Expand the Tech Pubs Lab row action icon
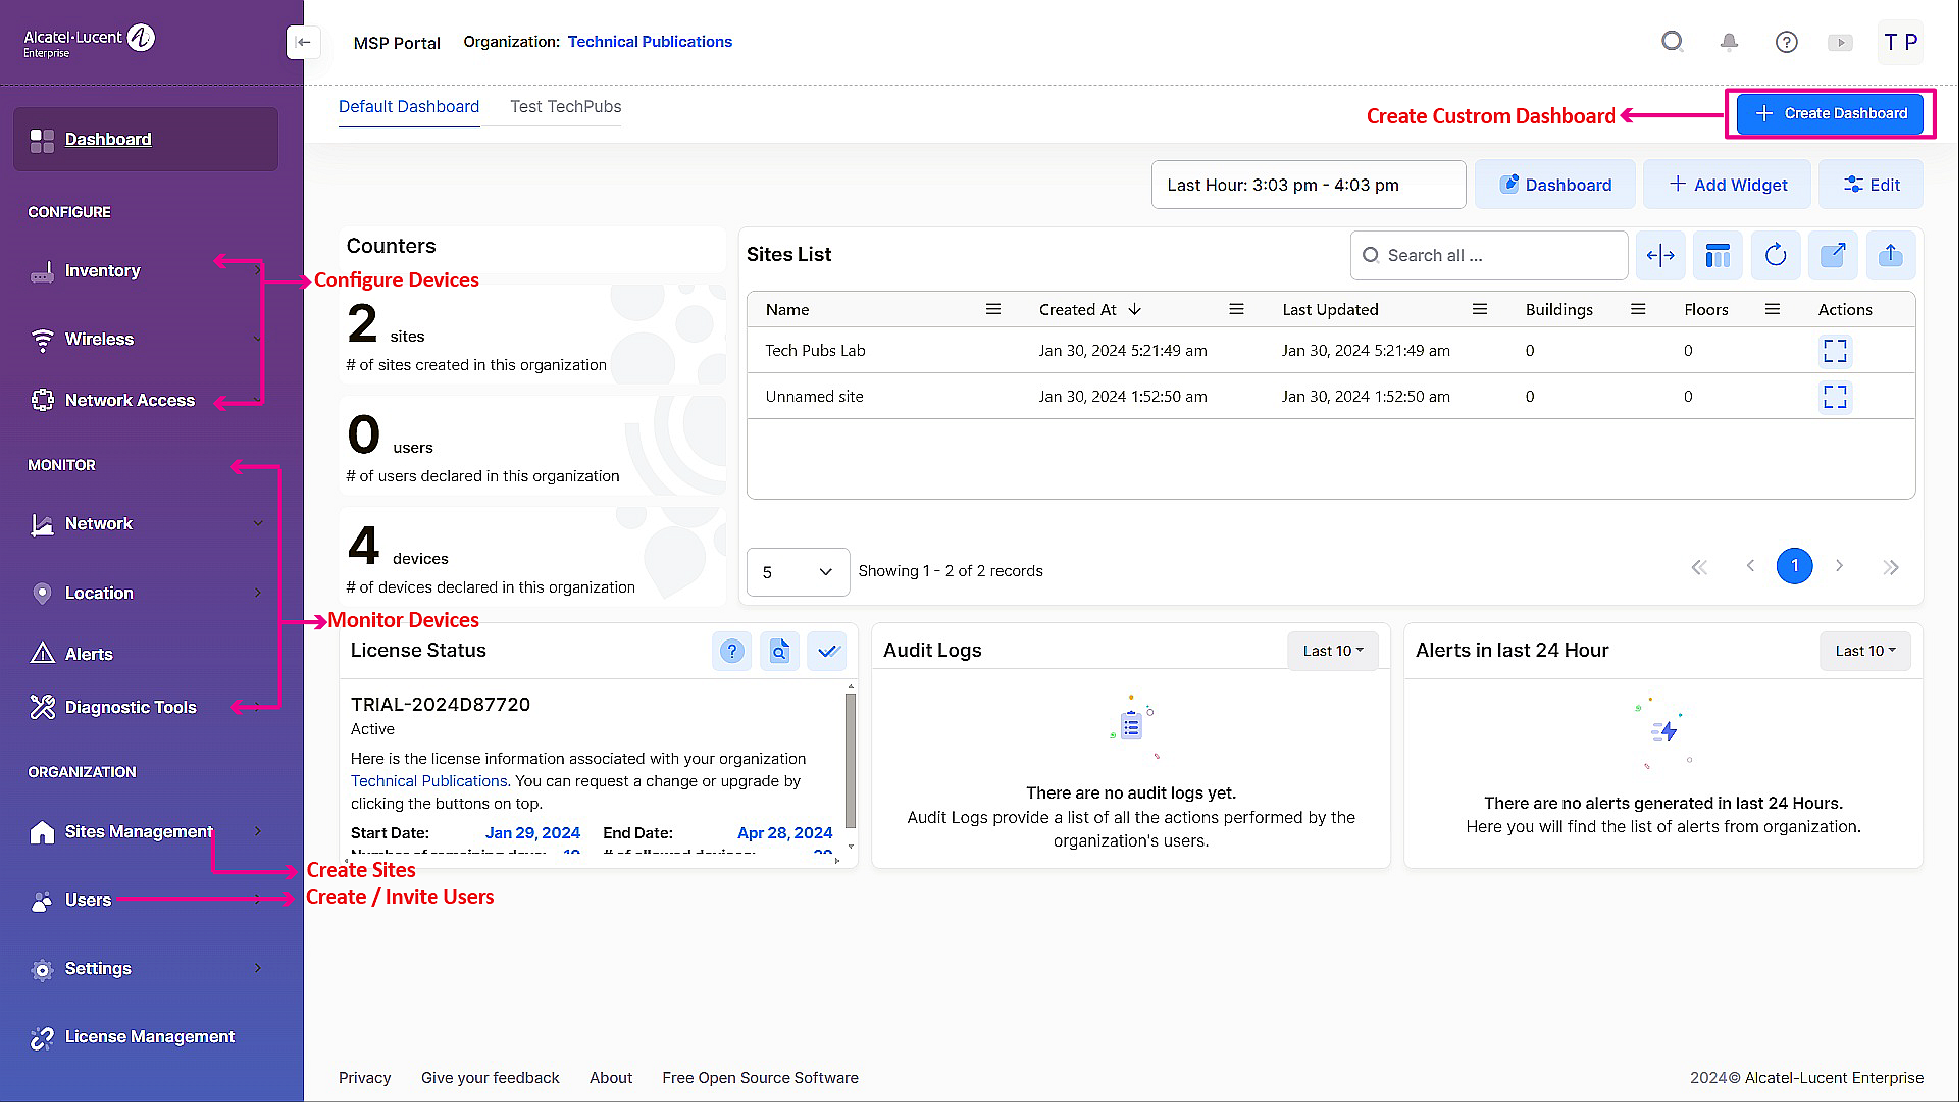The width and height of the screenshot is (1959, 1102). pyautogui.click(x=1835, y=351)
